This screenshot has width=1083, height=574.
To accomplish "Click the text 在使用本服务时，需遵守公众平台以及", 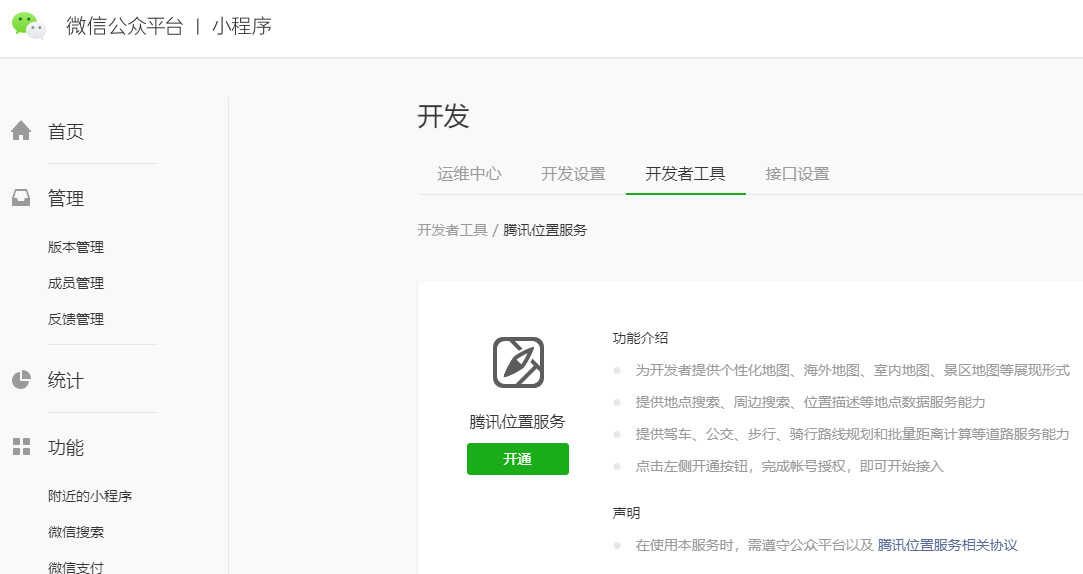I will tap(755, 545).
